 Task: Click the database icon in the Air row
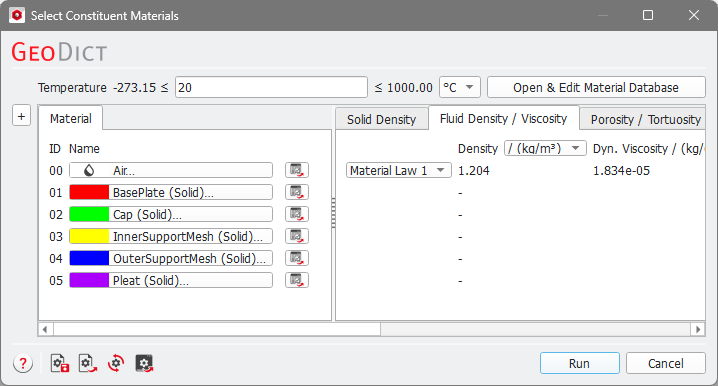click(x=297, y=170)
